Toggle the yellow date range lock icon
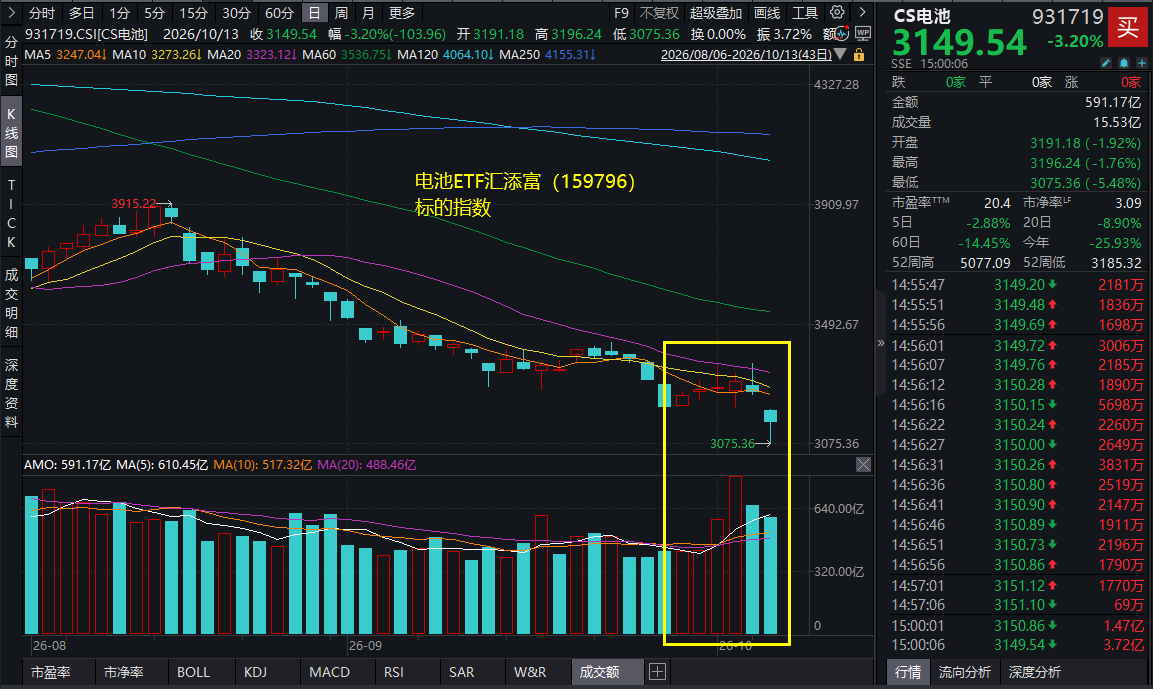Image resolution: width=1153 pixels, height=689 pixels. pyautogui.click(x=859, y=55)
